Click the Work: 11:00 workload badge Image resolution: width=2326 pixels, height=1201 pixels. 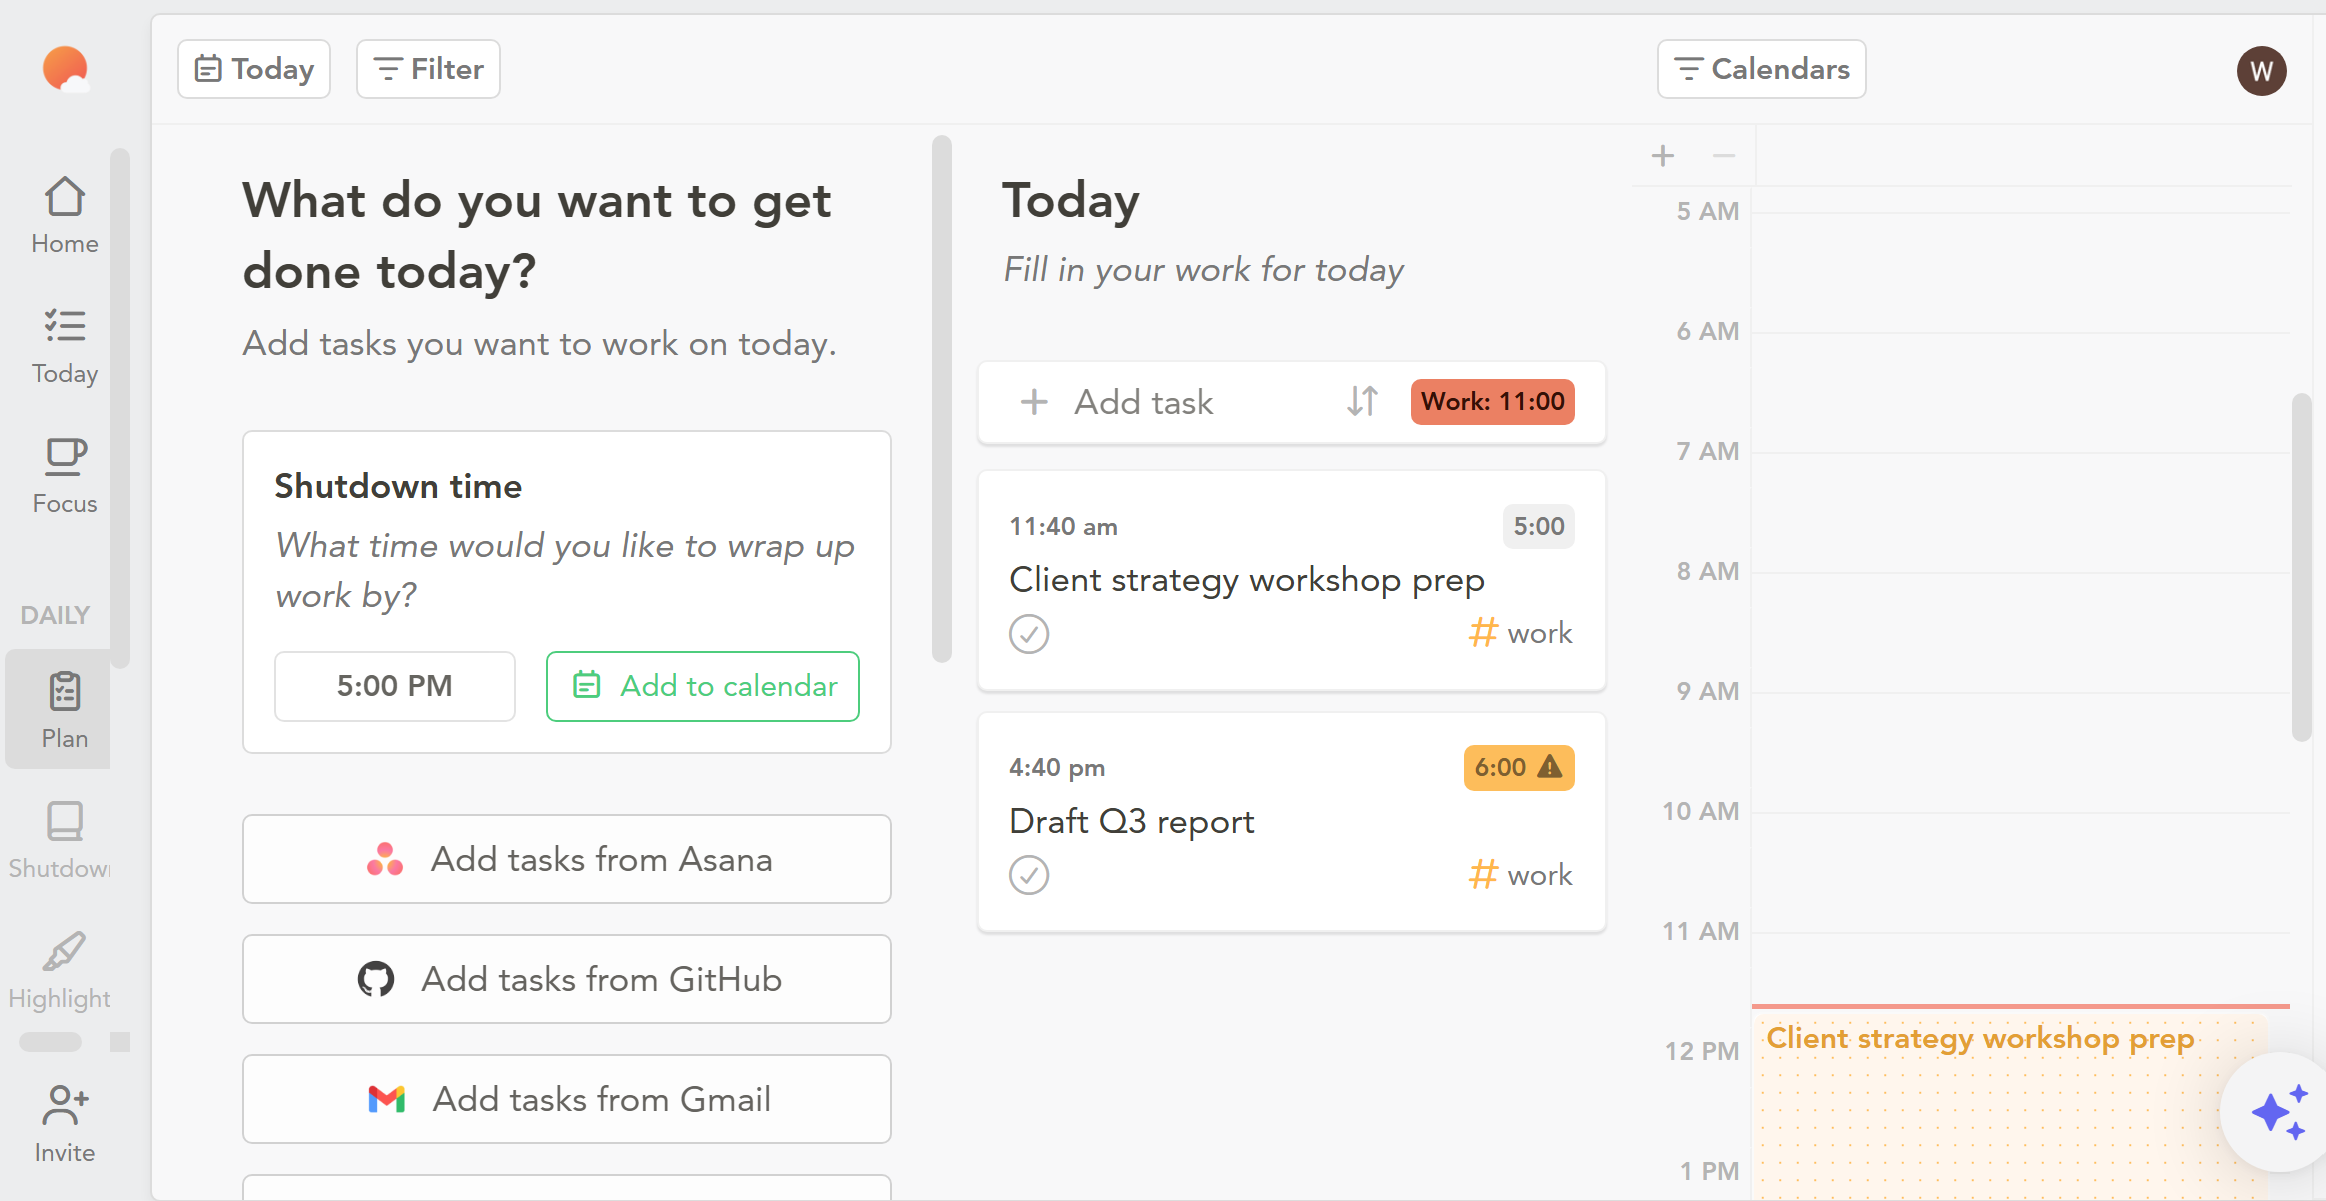click(1492, 402)
